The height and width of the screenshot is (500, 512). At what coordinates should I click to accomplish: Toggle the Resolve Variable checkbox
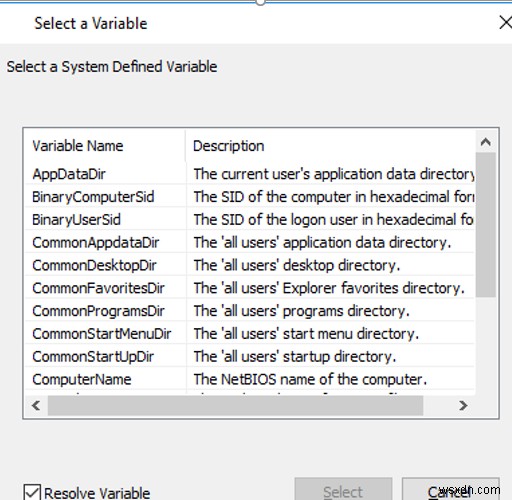[x=32, y=493]
